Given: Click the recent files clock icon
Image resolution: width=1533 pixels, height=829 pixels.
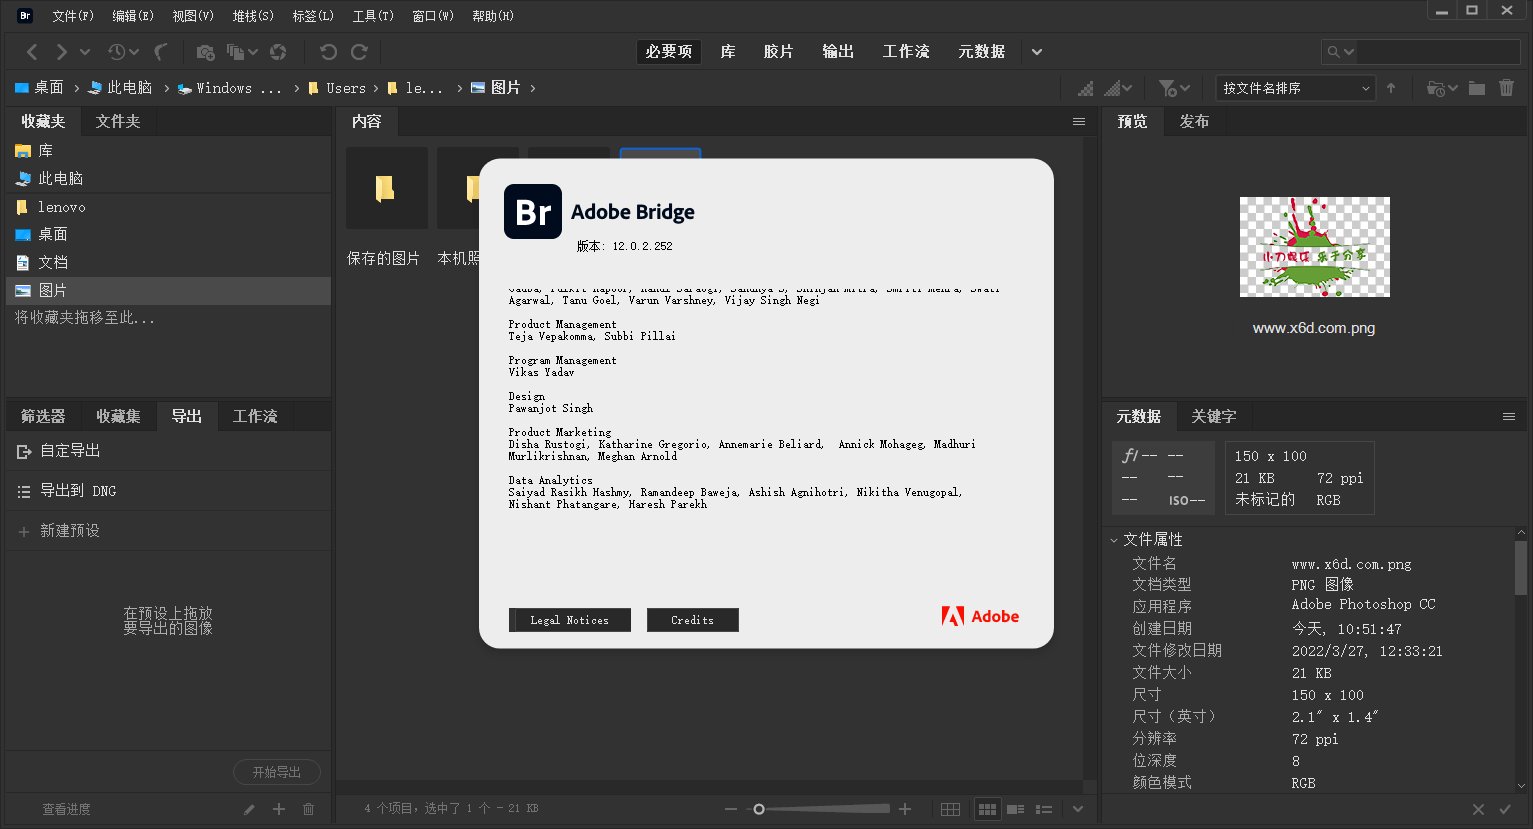Looking at the screenshot, I should tap(114, 51).
